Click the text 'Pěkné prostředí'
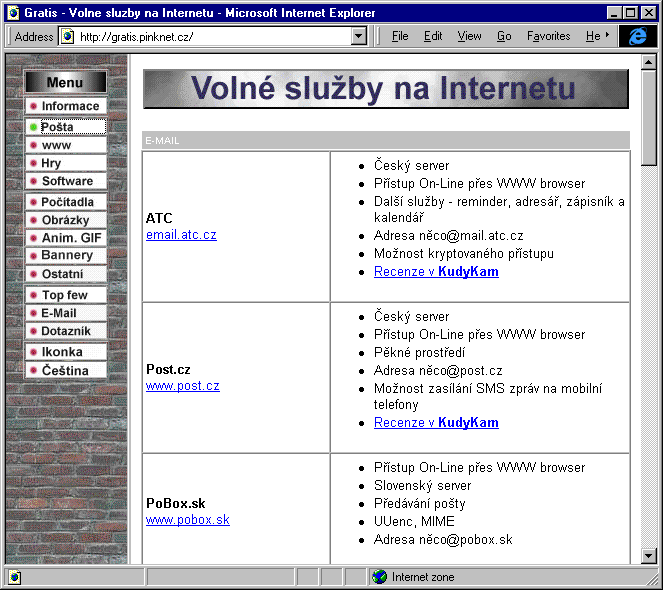This screenshot has width=663, height=590. 419,353
